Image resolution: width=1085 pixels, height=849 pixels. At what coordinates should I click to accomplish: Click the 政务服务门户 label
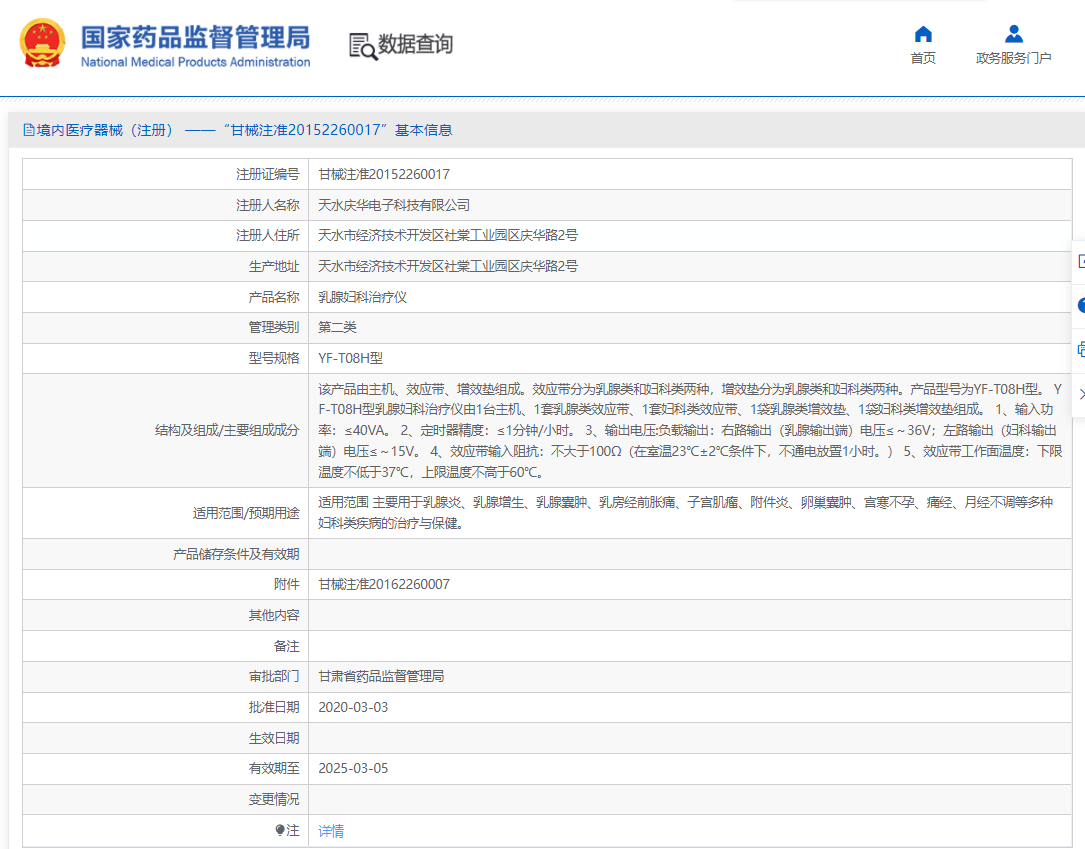pos(1014,58)
